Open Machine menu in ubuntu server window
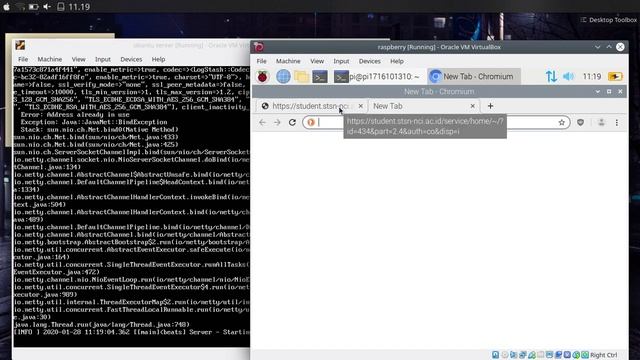This screenshot has height=360, width=640. [x=50, y=59]
